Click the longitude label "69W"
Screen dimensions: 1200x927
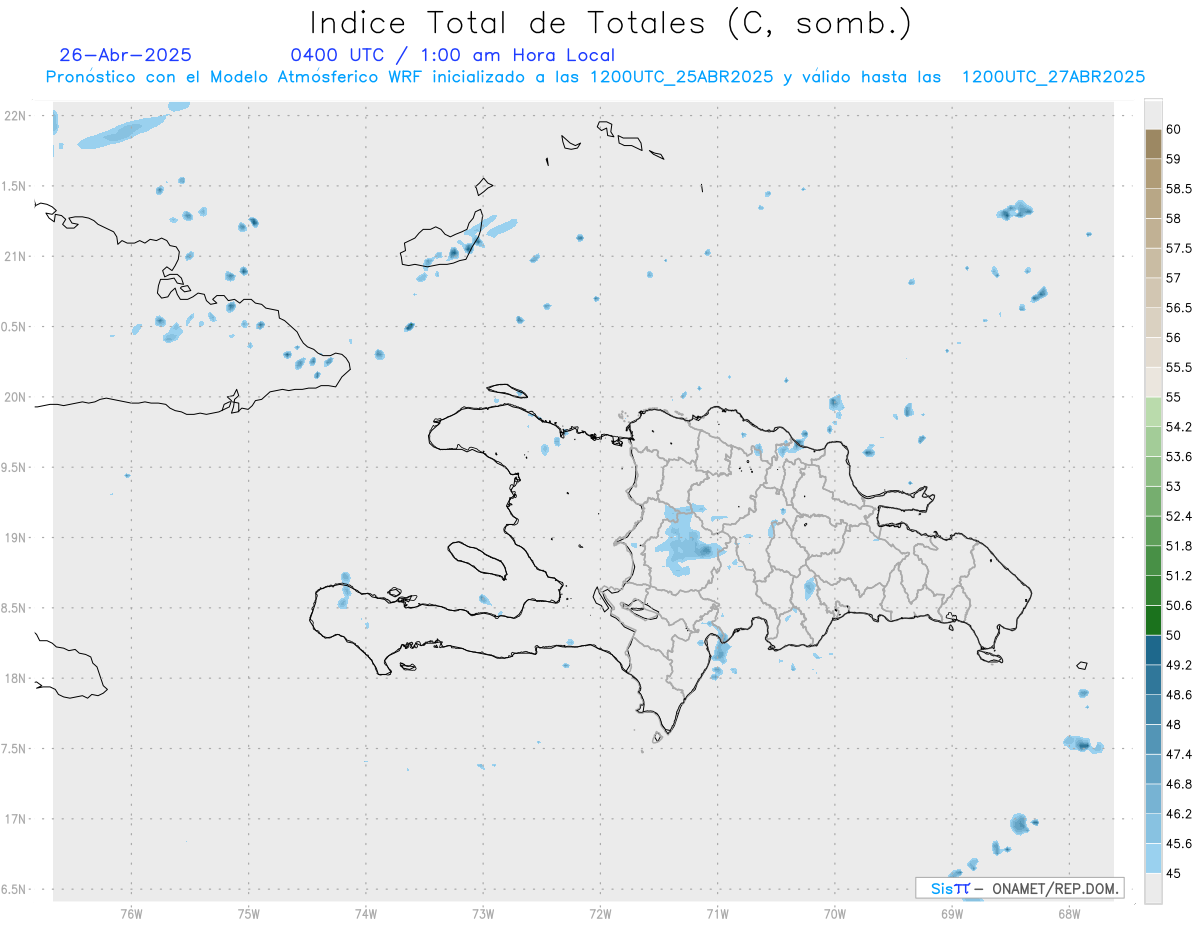coord(952,913)
